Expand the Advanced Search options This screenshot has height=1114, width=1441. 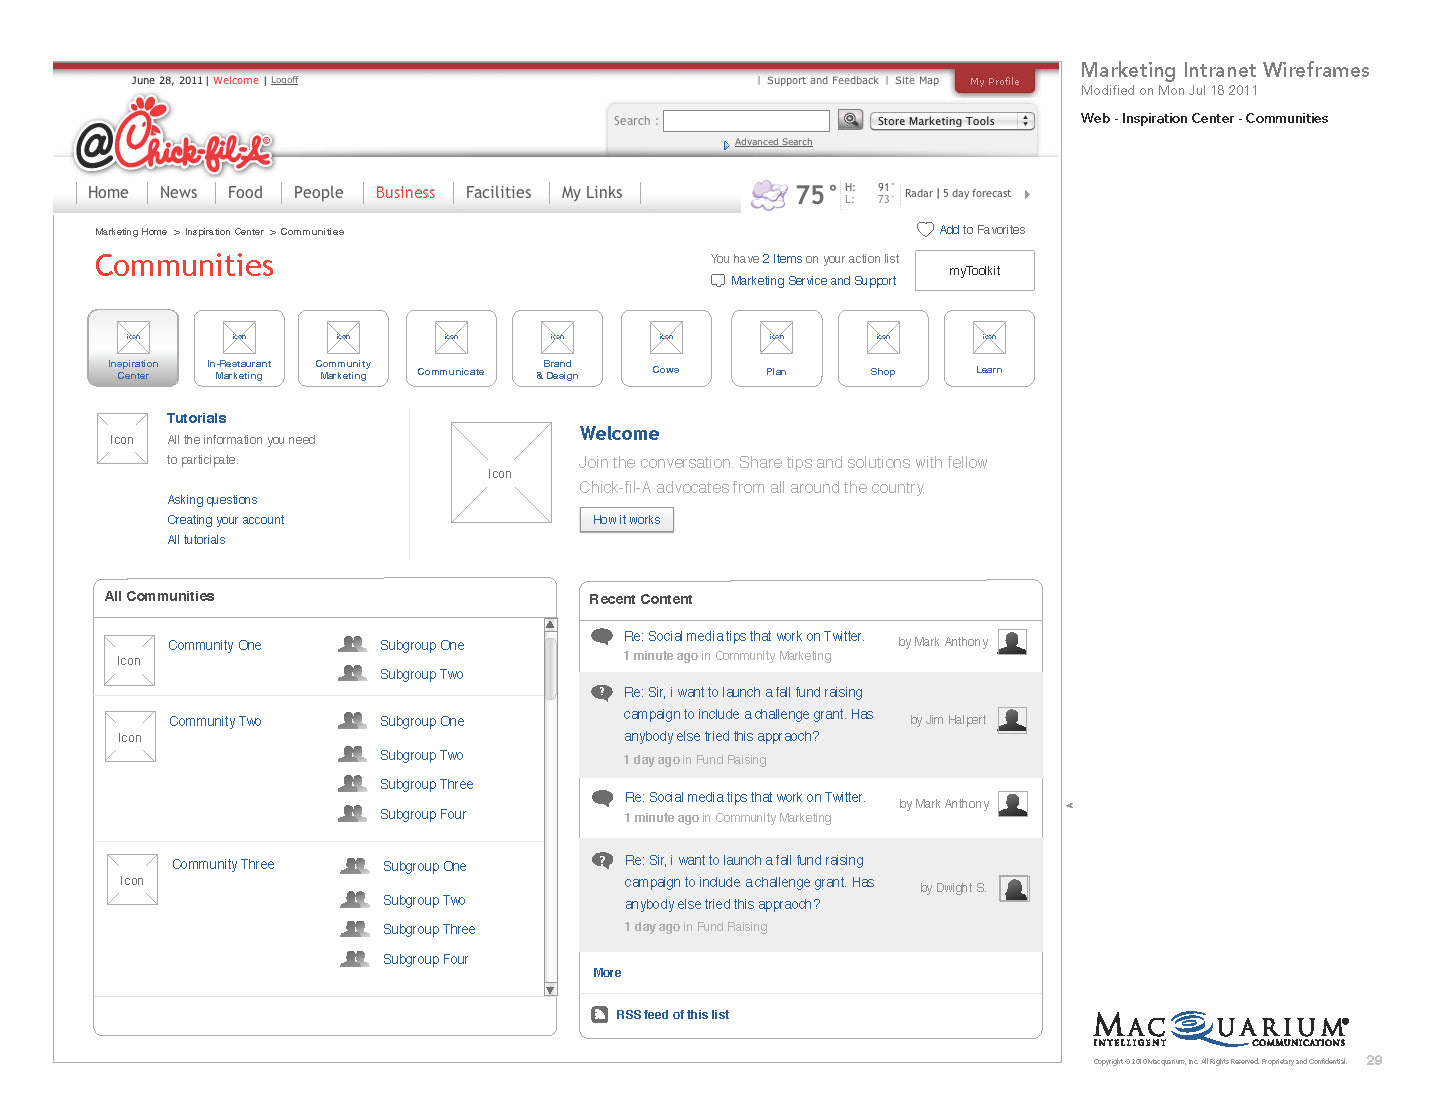tap(772, 143)
